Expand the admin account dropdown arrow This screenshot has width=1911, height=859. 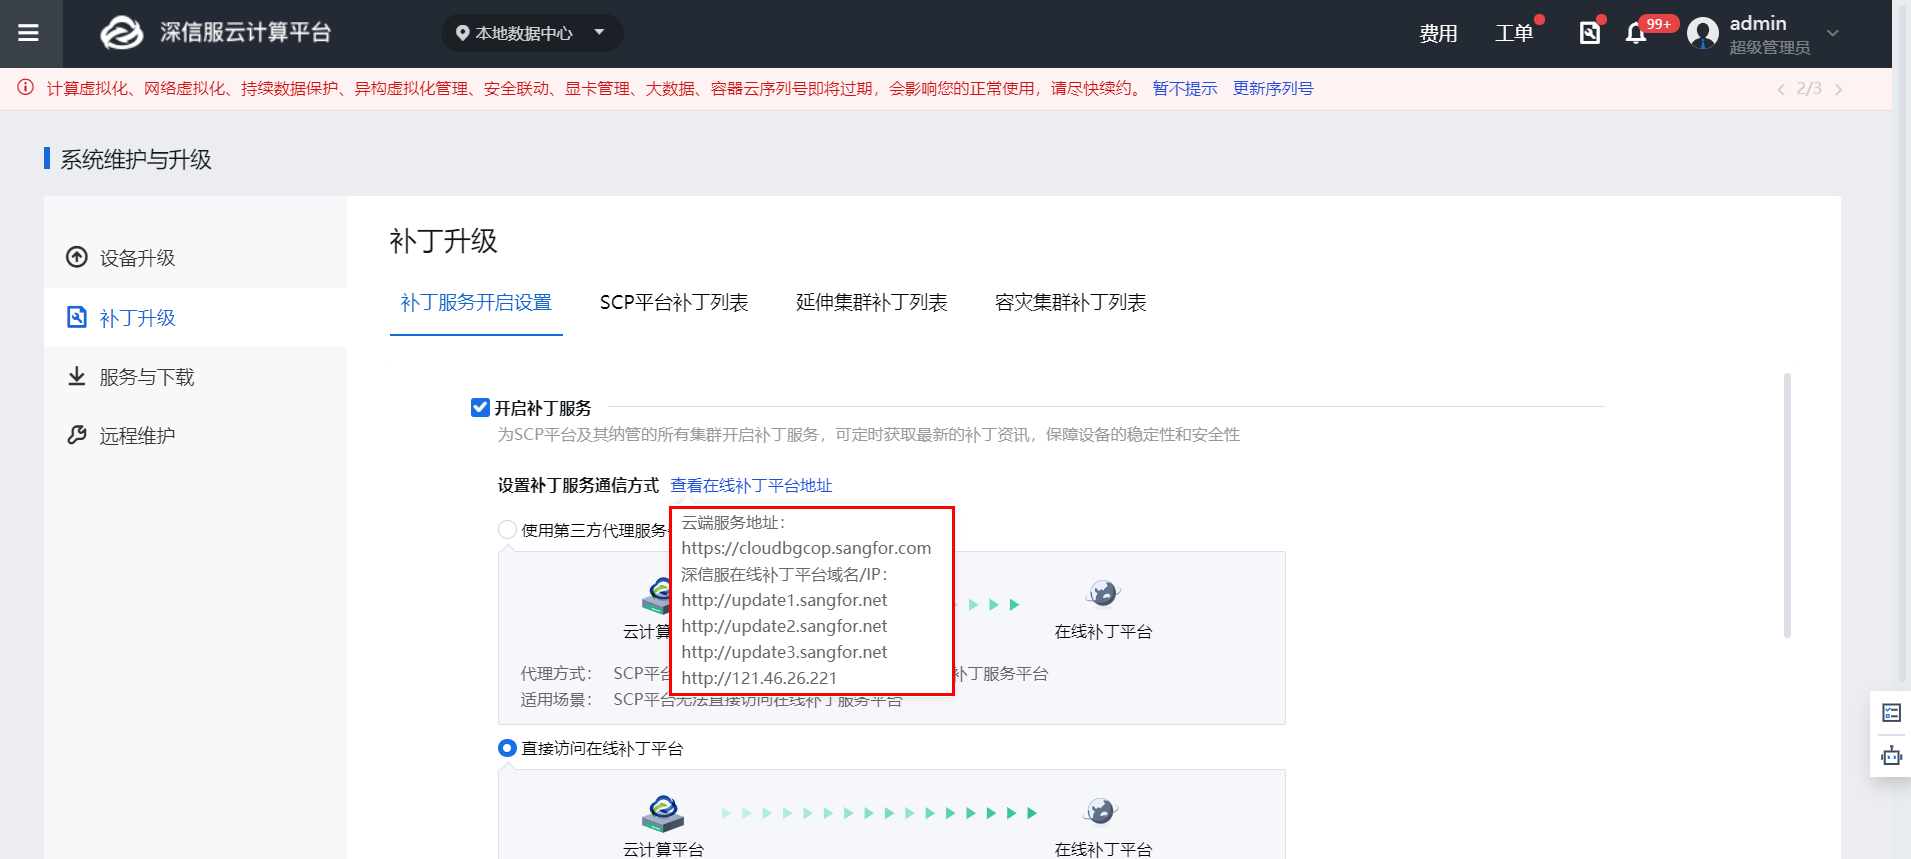coord(1833,33)
